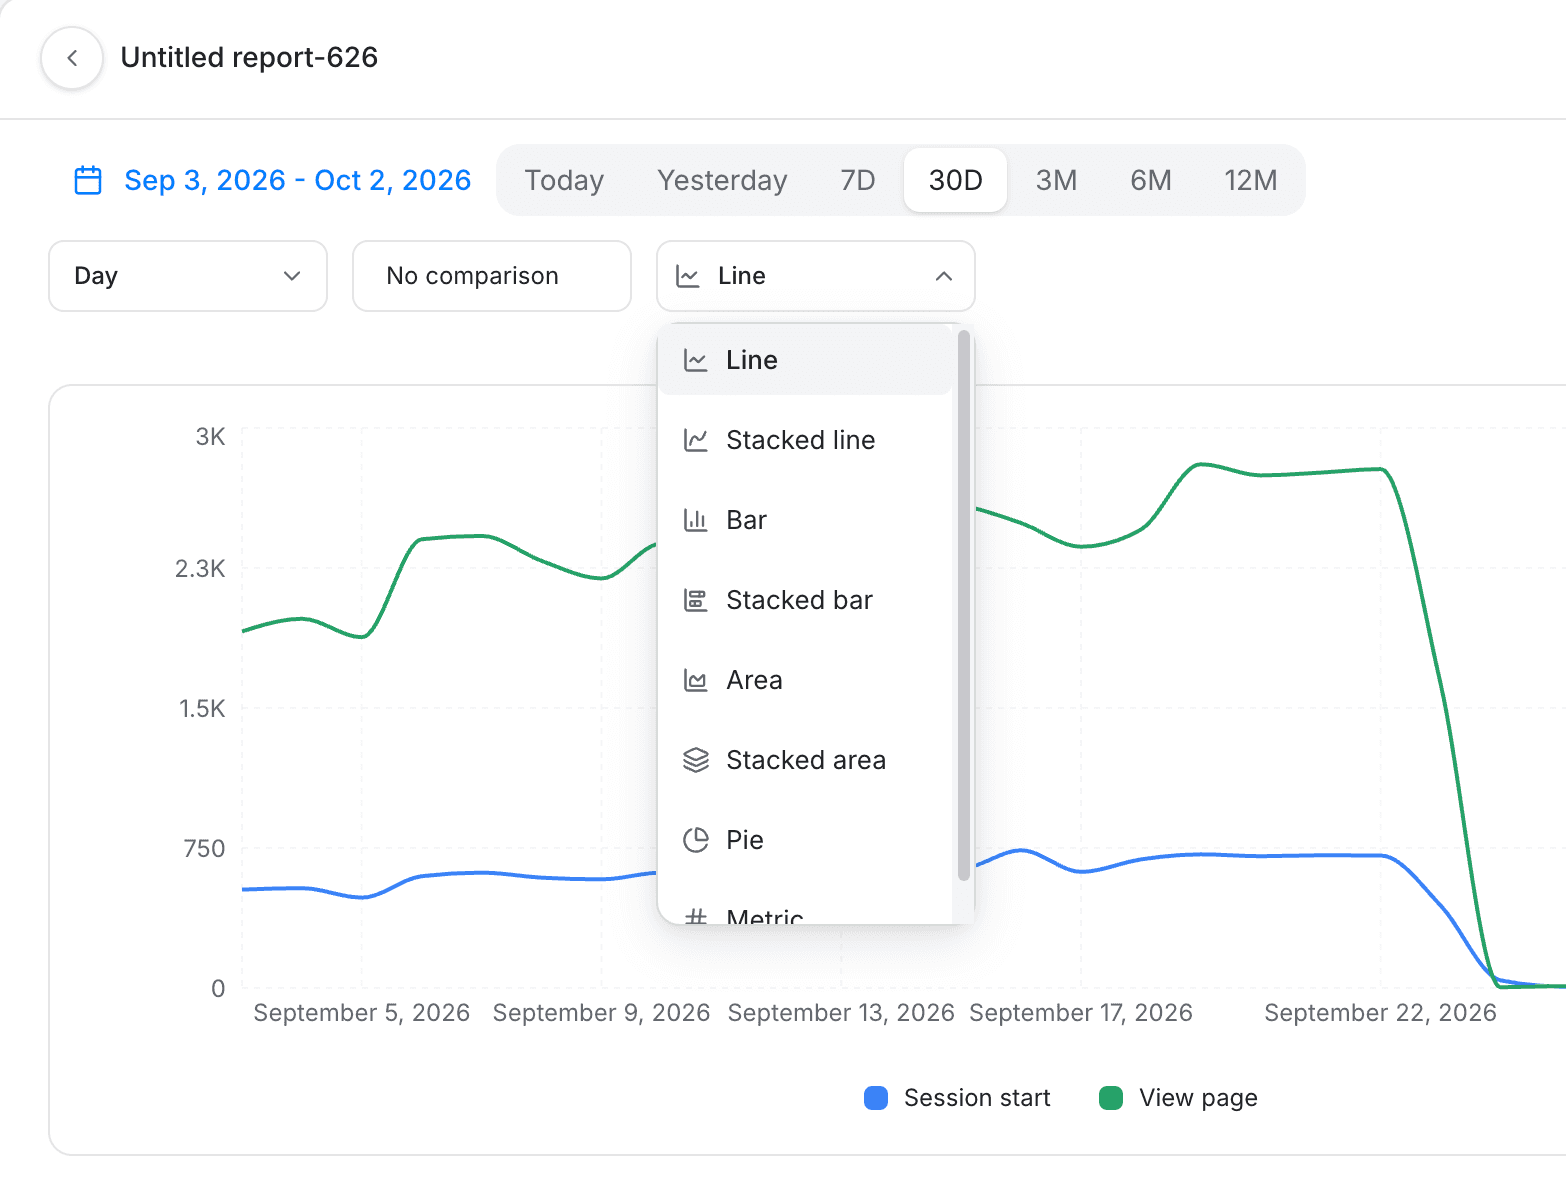The image size is (1566, 1202).
Task: Switch to the 3M range
Action: click(1056, 180)
